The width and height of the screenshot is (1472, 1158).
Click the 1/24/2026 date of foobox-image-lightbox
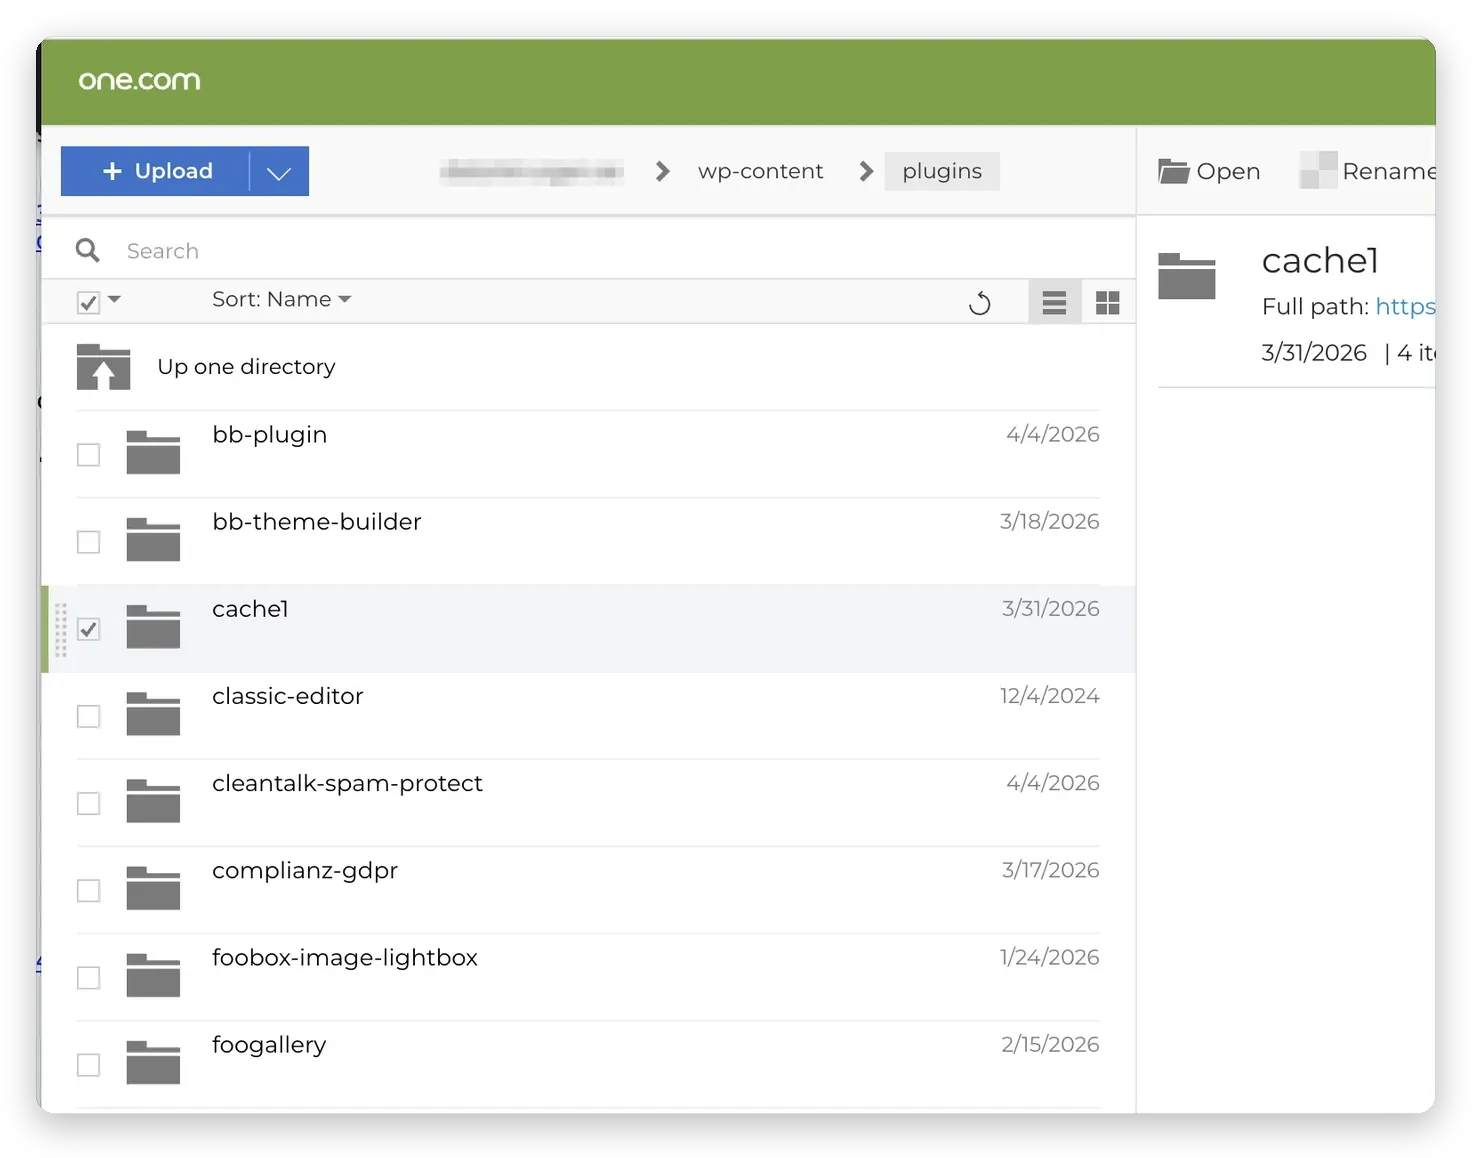tap(1050, 957)
